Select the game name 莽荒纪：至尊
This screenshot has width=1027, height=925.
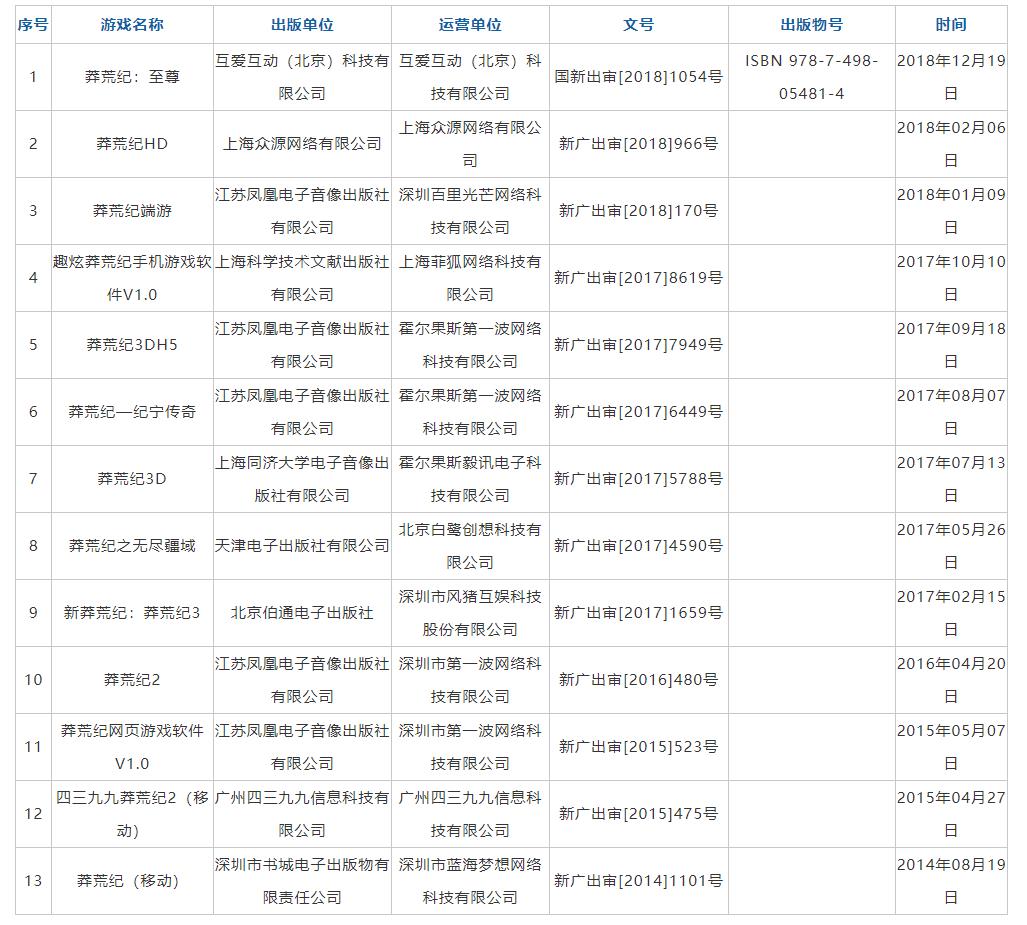click(132, 77)
